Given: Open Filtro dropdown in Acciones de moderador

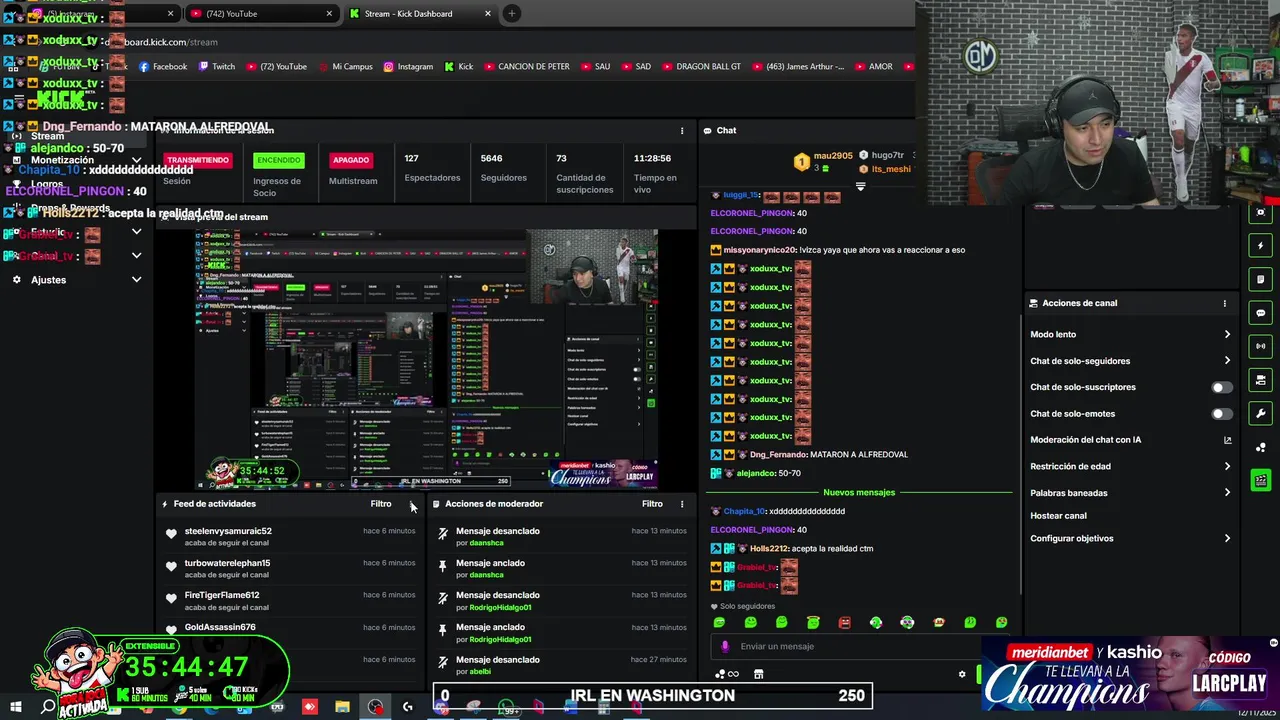Looking at the screenshot, I should point(652,504).
